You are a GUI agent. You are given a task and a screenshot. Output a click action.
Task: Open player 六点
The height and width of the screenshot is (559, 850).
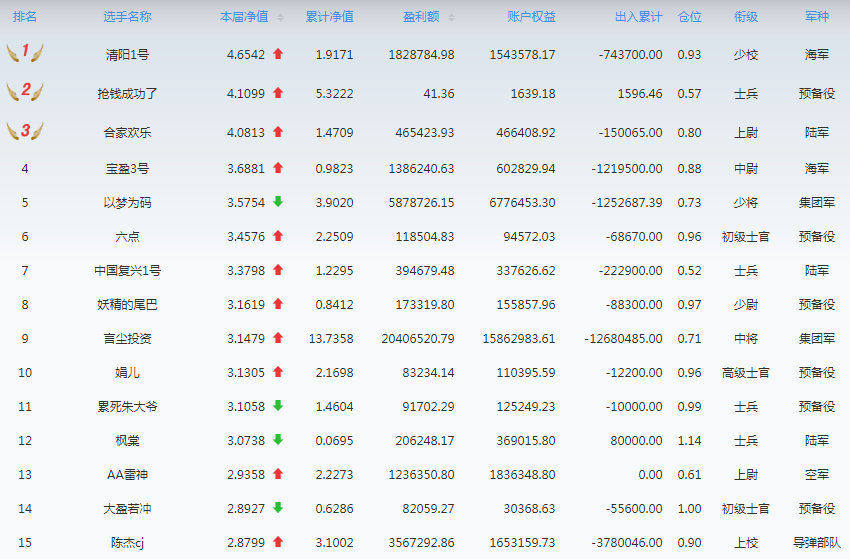tap(127, 237)
